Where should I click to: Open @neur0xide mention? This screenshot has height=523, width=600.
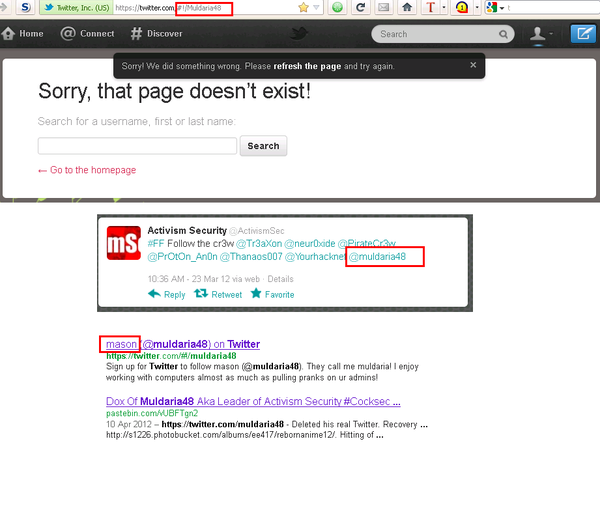[x=310, y=244]
